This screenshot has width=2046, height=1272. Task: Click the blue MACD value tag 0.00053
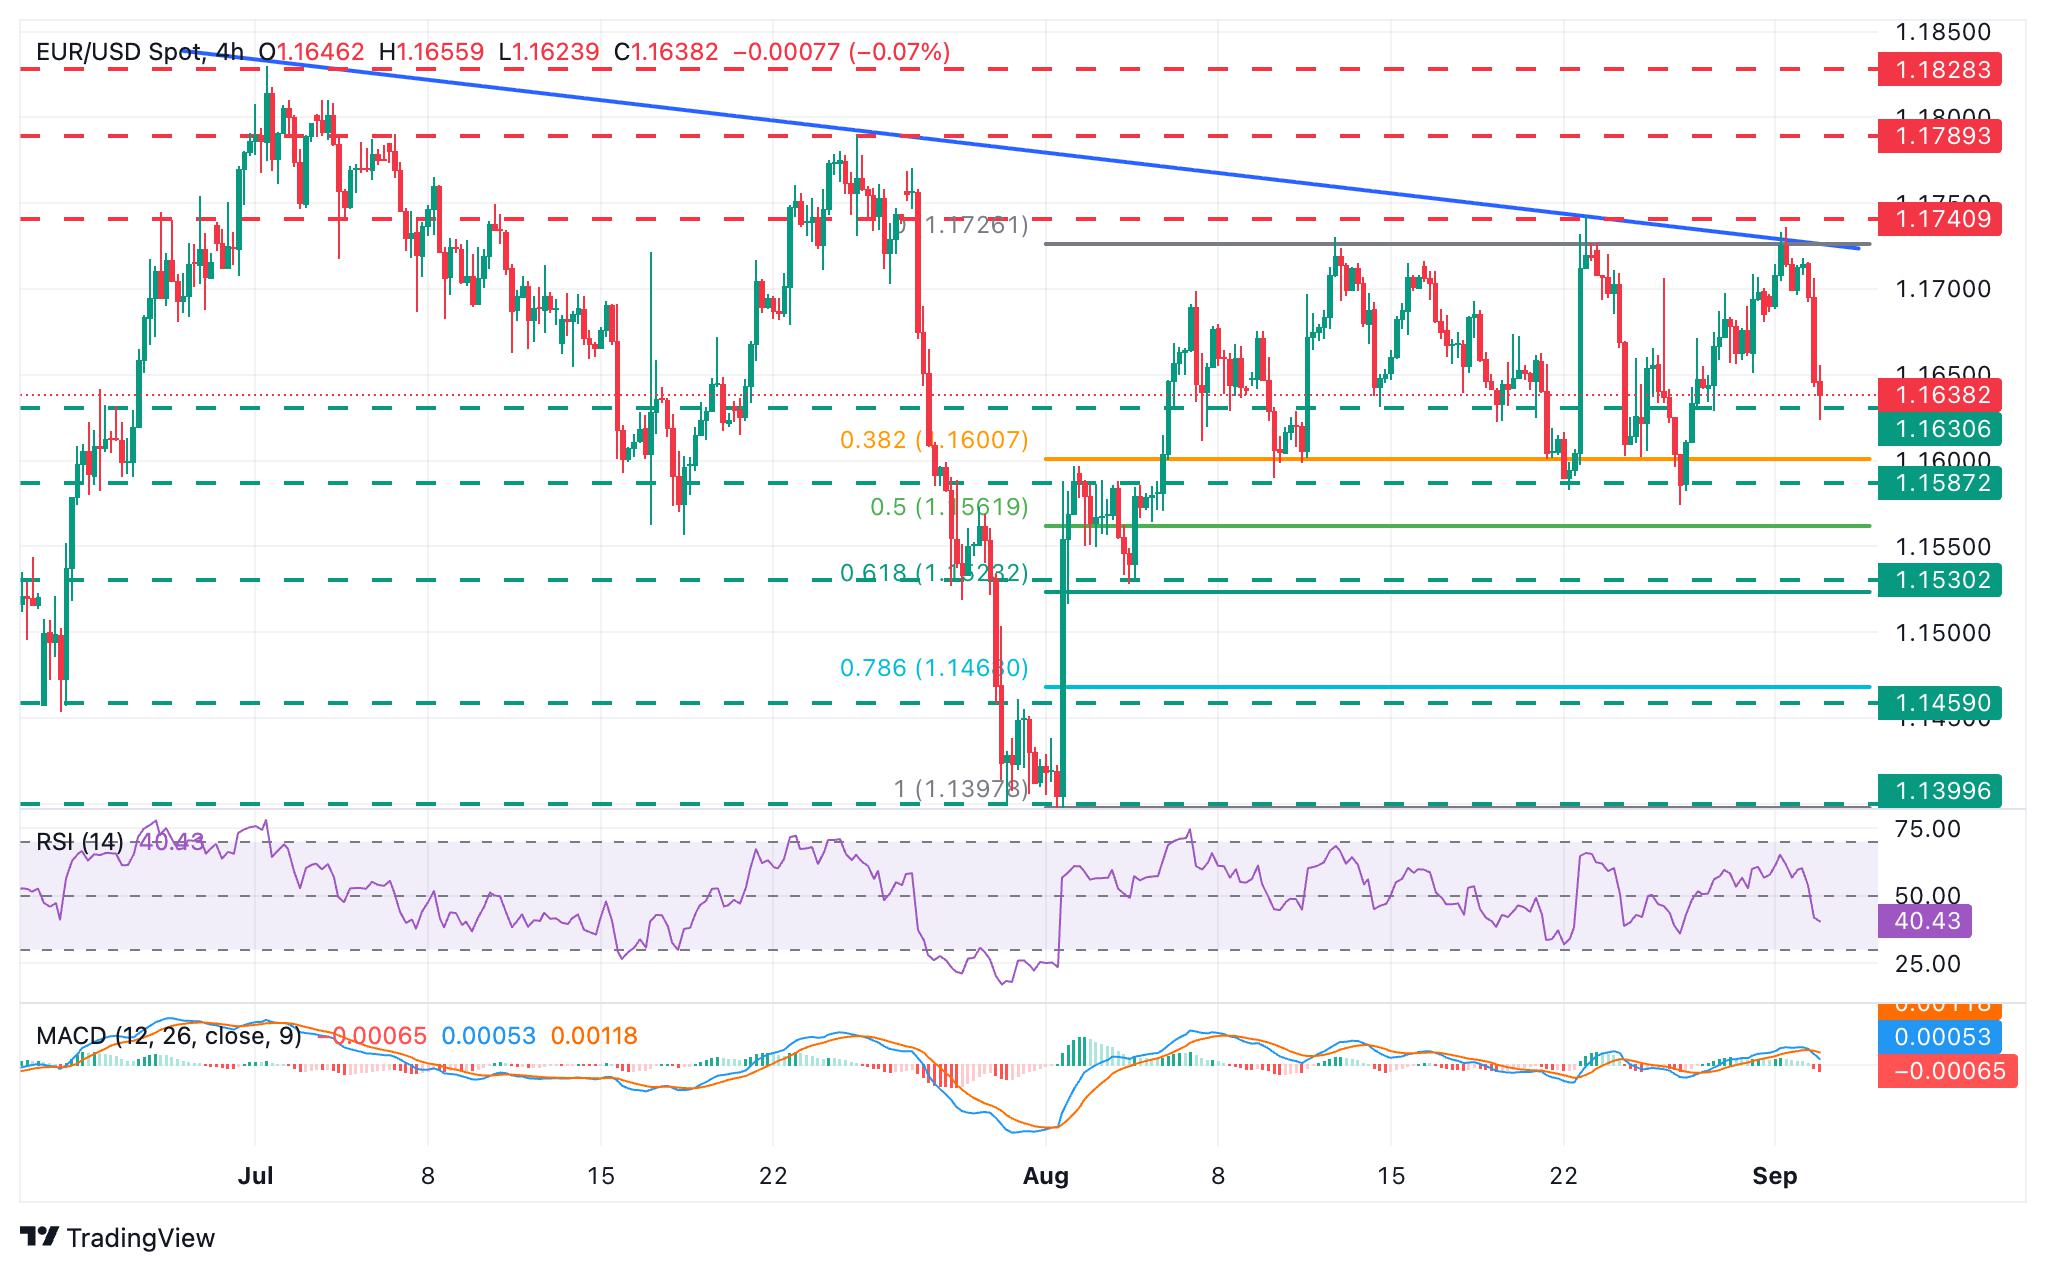coord(1939,1037)
